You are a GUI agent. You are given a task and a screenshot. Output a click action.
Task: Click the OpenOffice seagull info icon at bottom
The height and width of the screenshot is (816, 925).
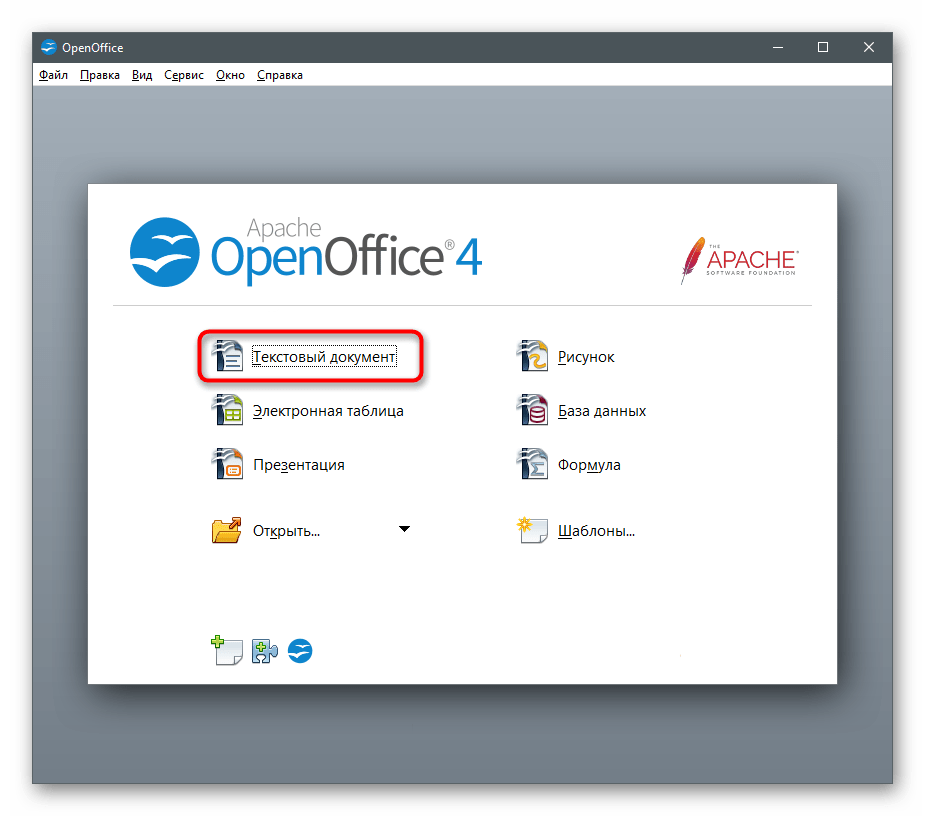point(300,651)
